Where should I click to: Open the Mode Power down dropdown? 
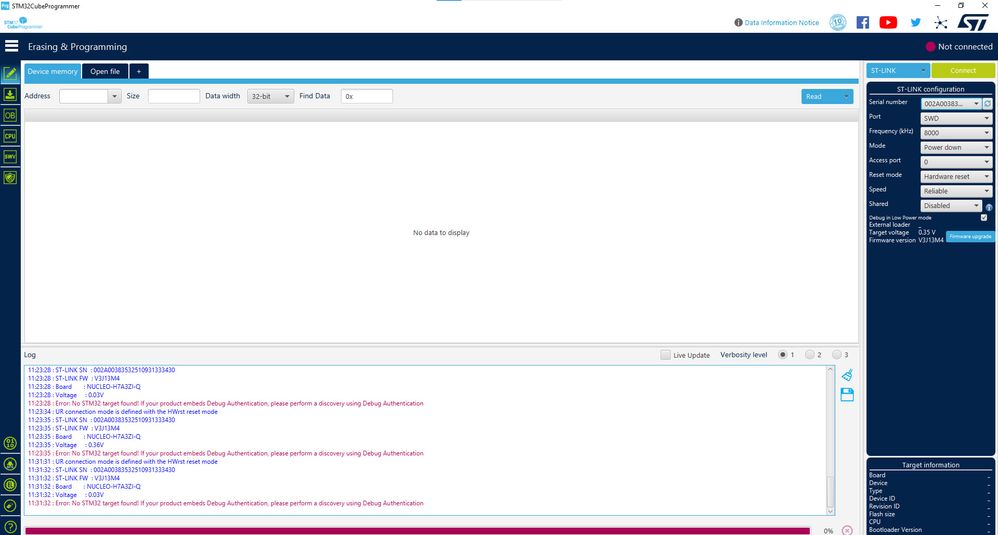[956, 147]
